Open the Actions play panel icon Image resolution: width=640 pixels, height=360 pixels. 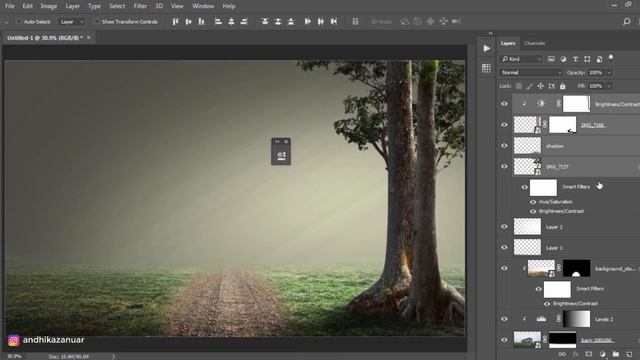487,49
